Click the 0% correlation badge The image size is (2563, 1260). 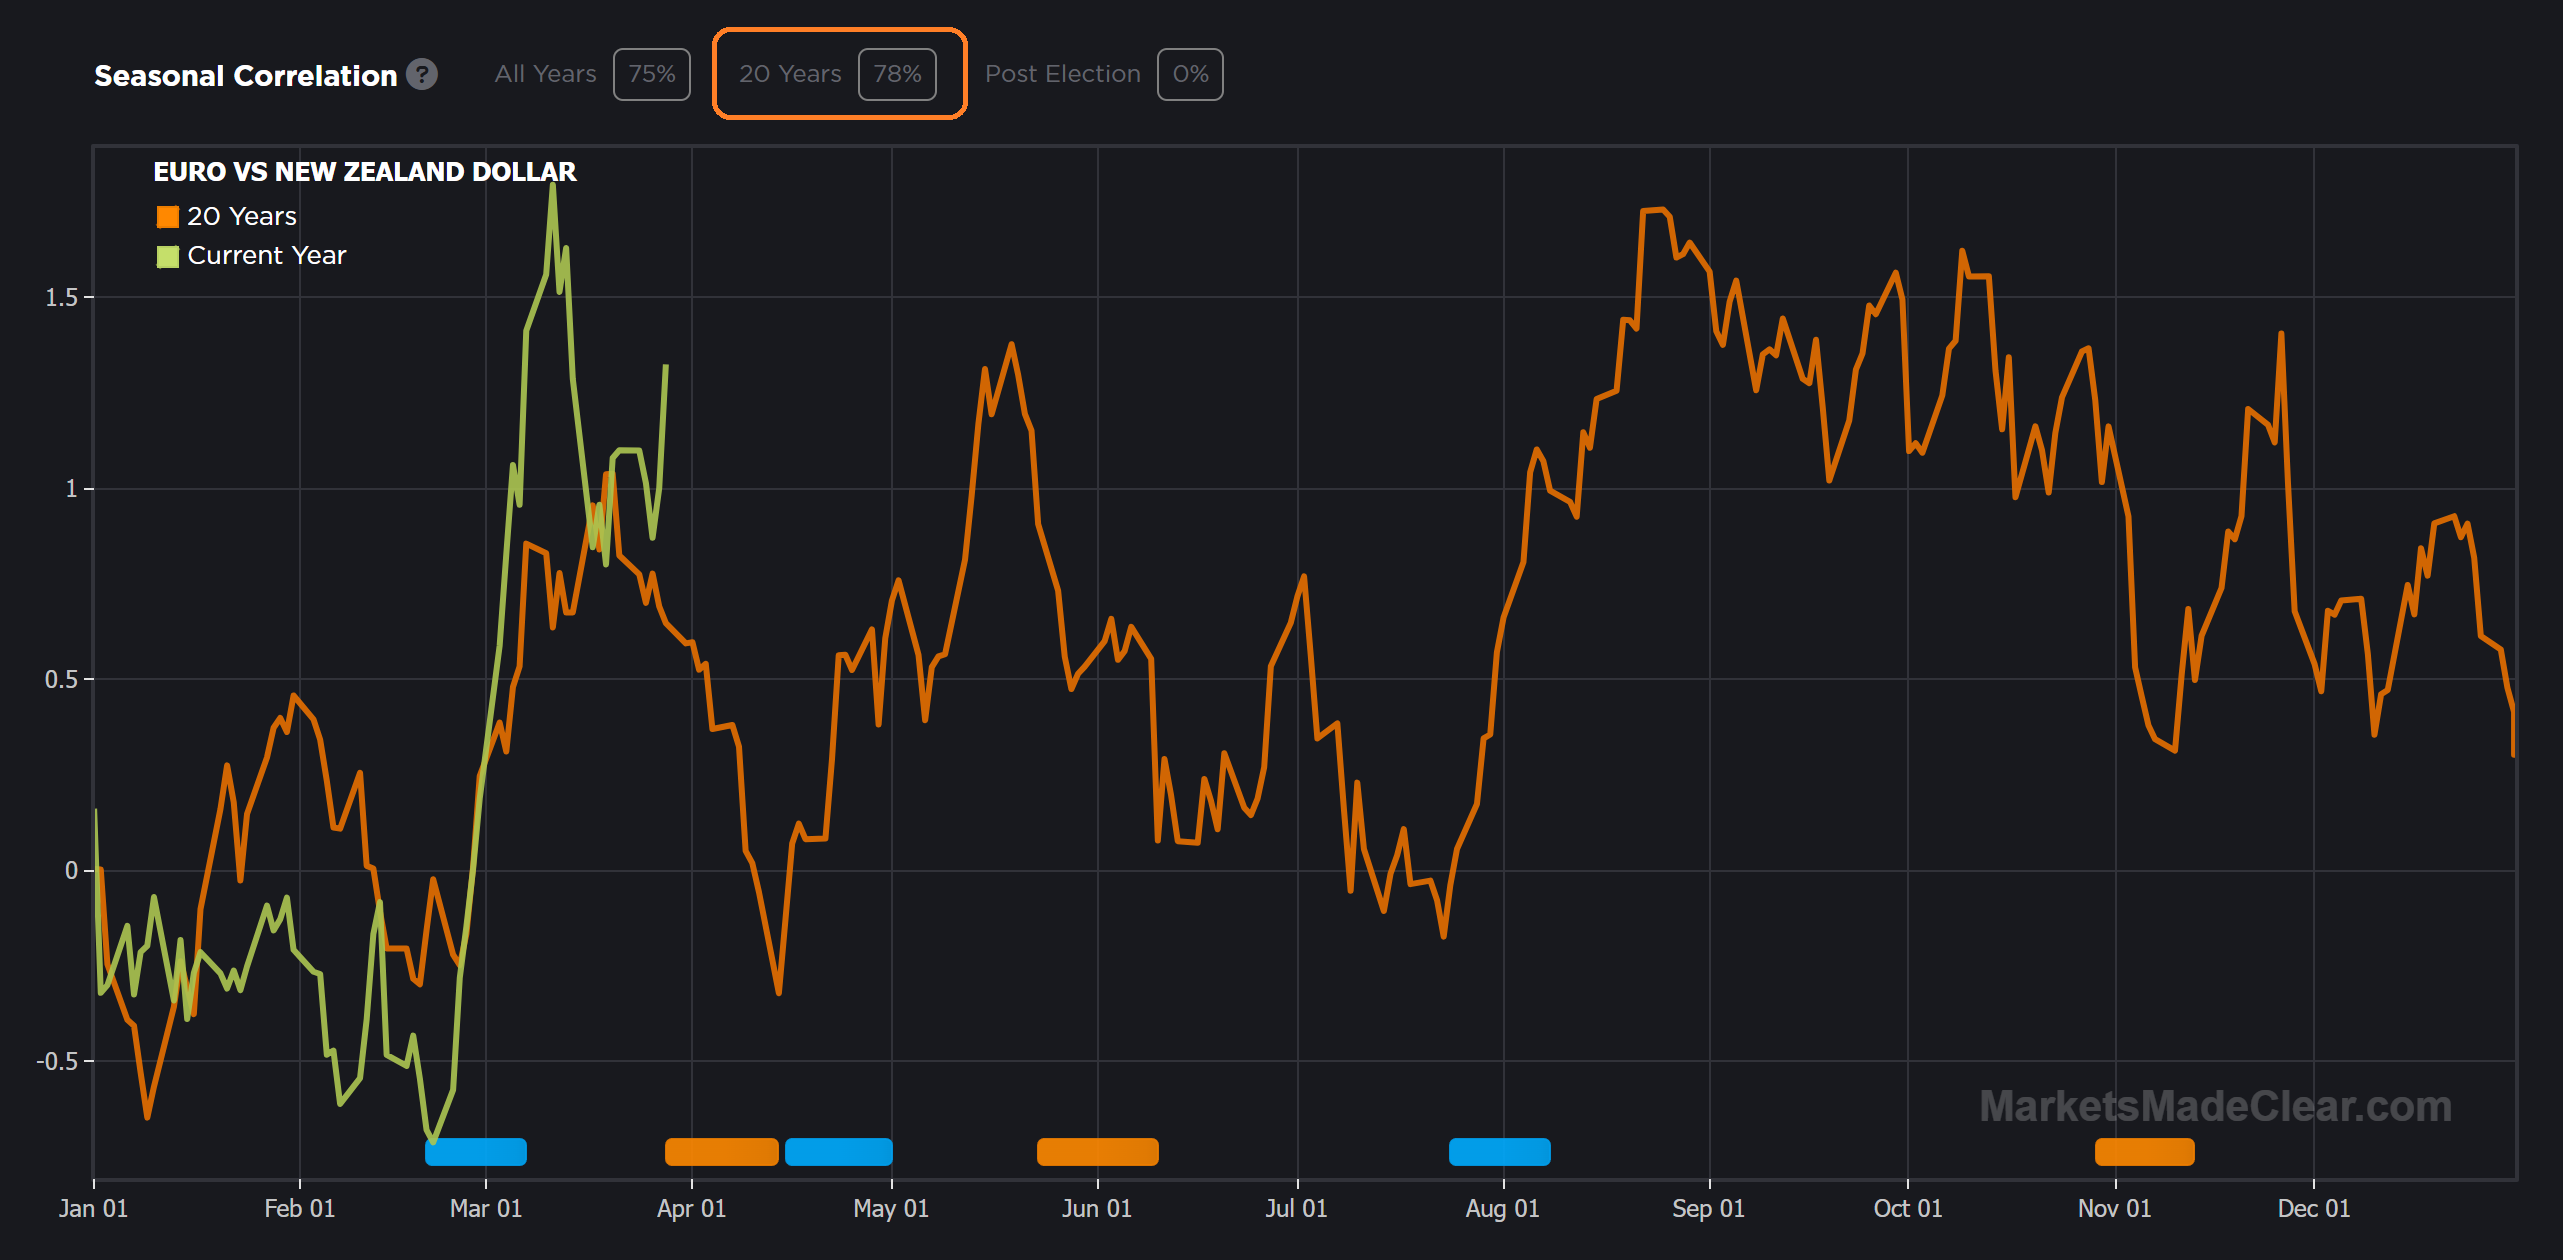1190,74
